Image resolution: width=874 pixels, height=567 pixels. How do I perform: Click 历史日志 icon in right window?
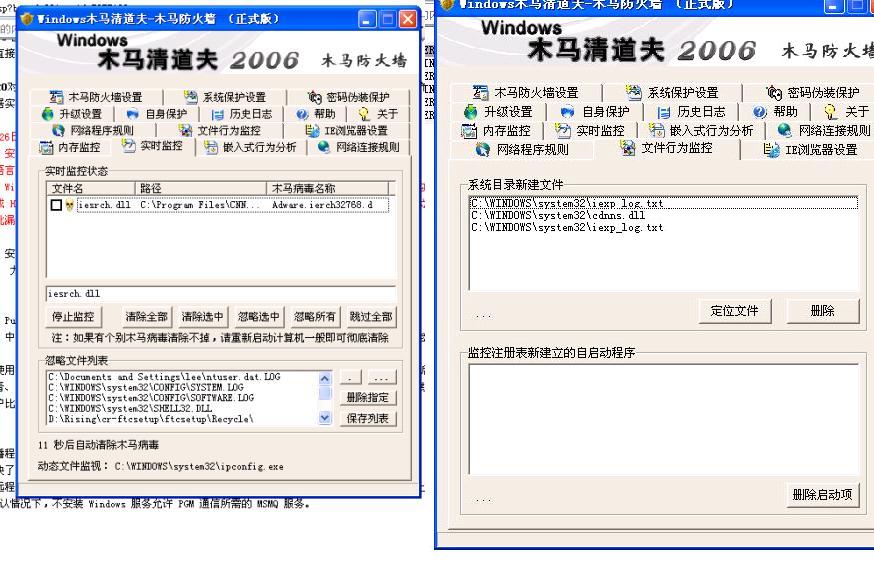tap(663, 112)
